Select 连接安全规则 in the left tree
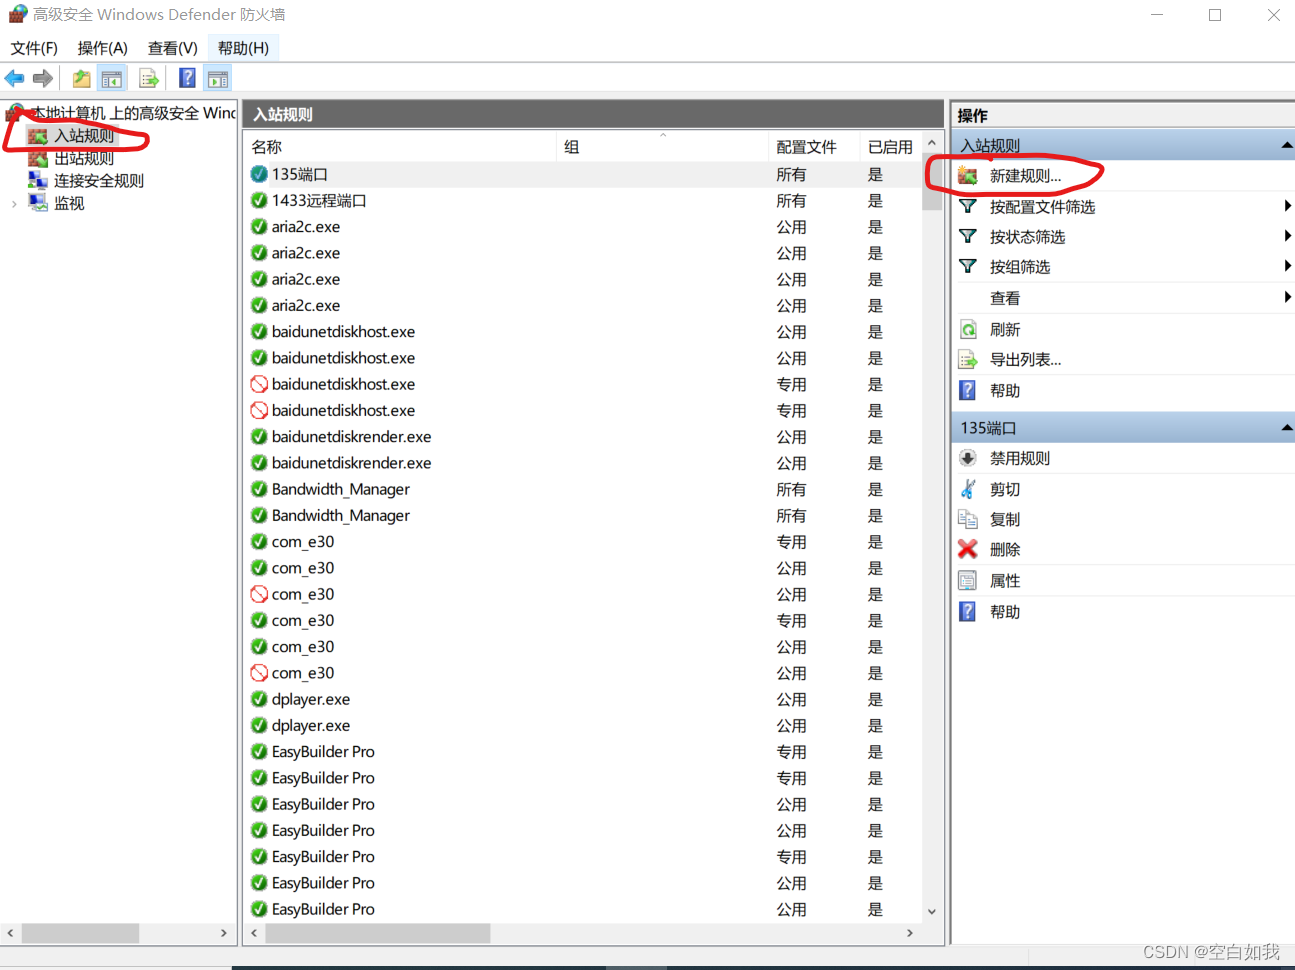Screen dimensions: 1295x970 [99, 181]
